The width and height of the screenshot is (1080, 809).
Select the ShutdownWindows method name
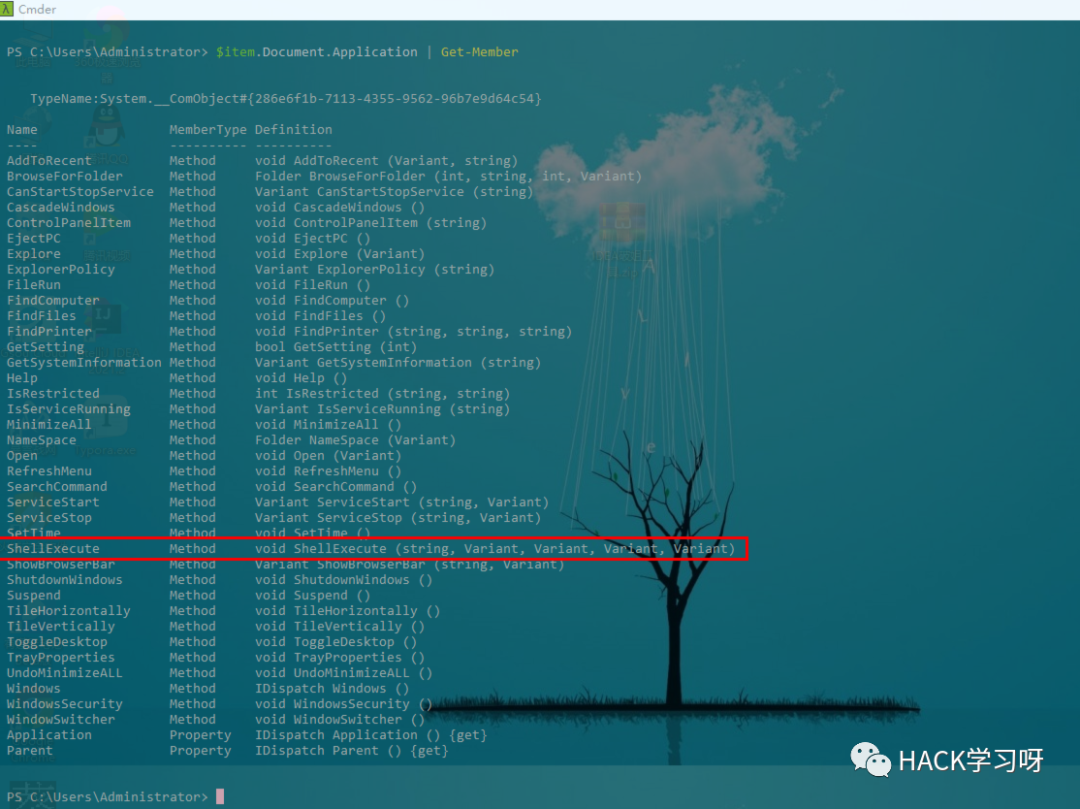[x=65, y=580]
